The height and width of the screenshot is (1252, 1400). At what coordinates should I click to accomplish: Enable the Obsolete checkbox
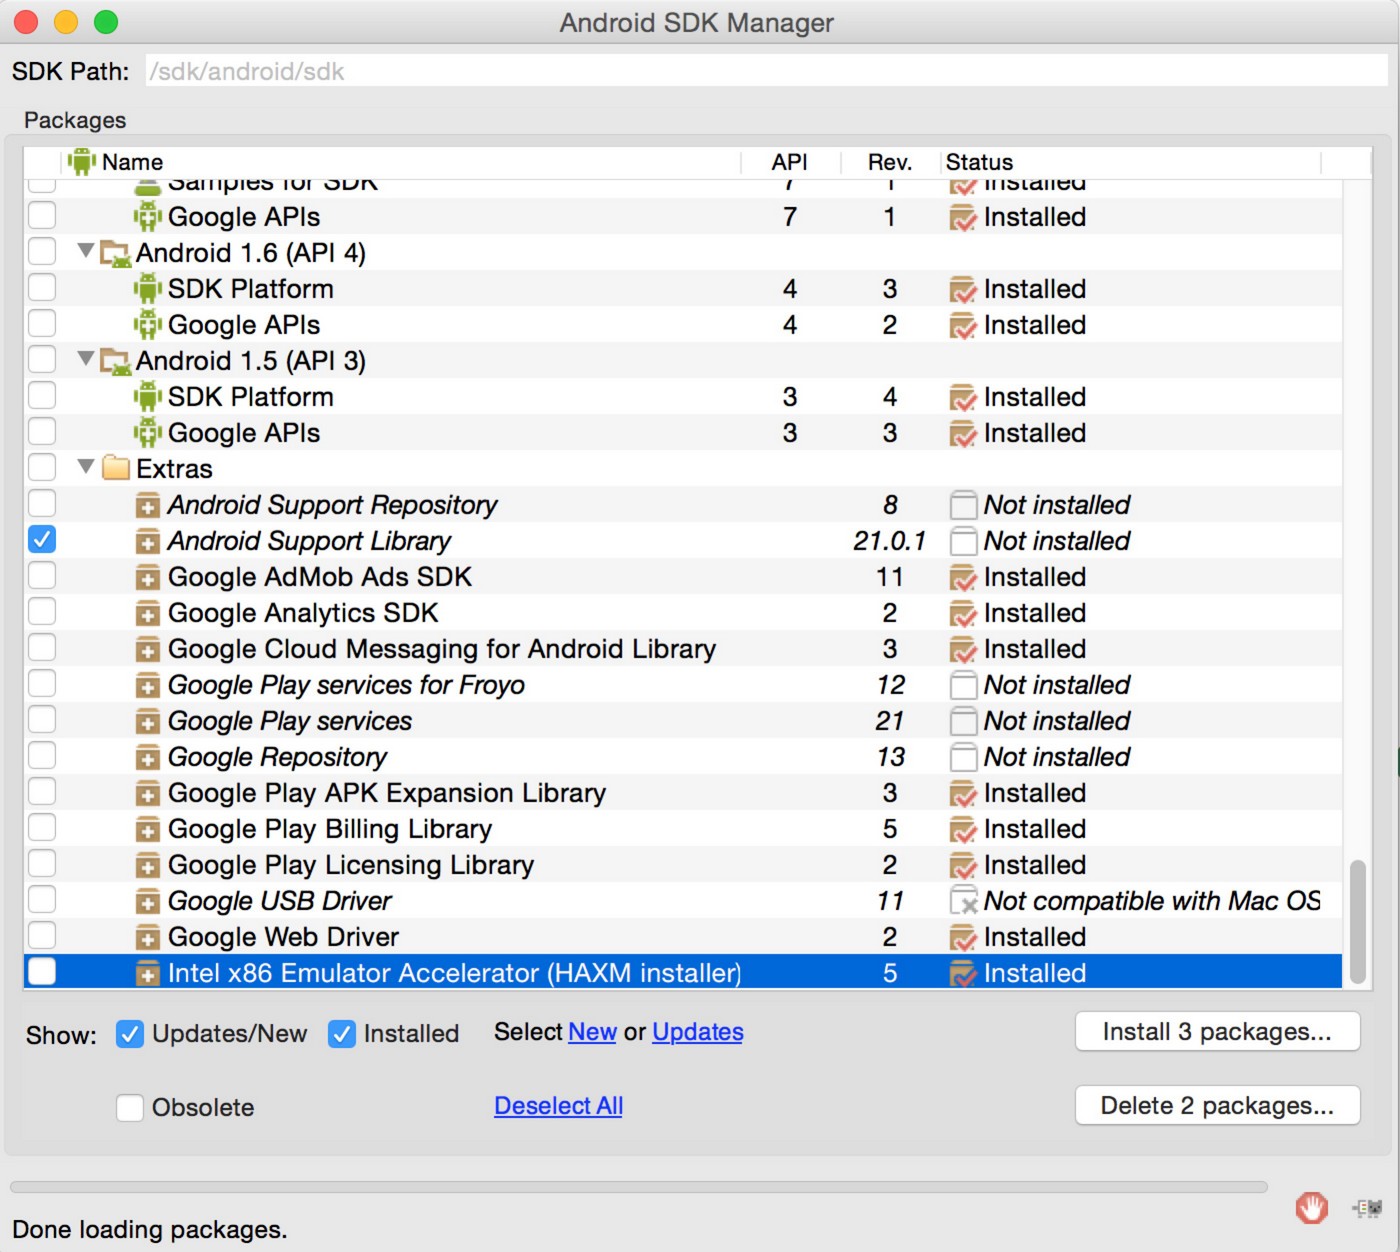pos(130,1108)
